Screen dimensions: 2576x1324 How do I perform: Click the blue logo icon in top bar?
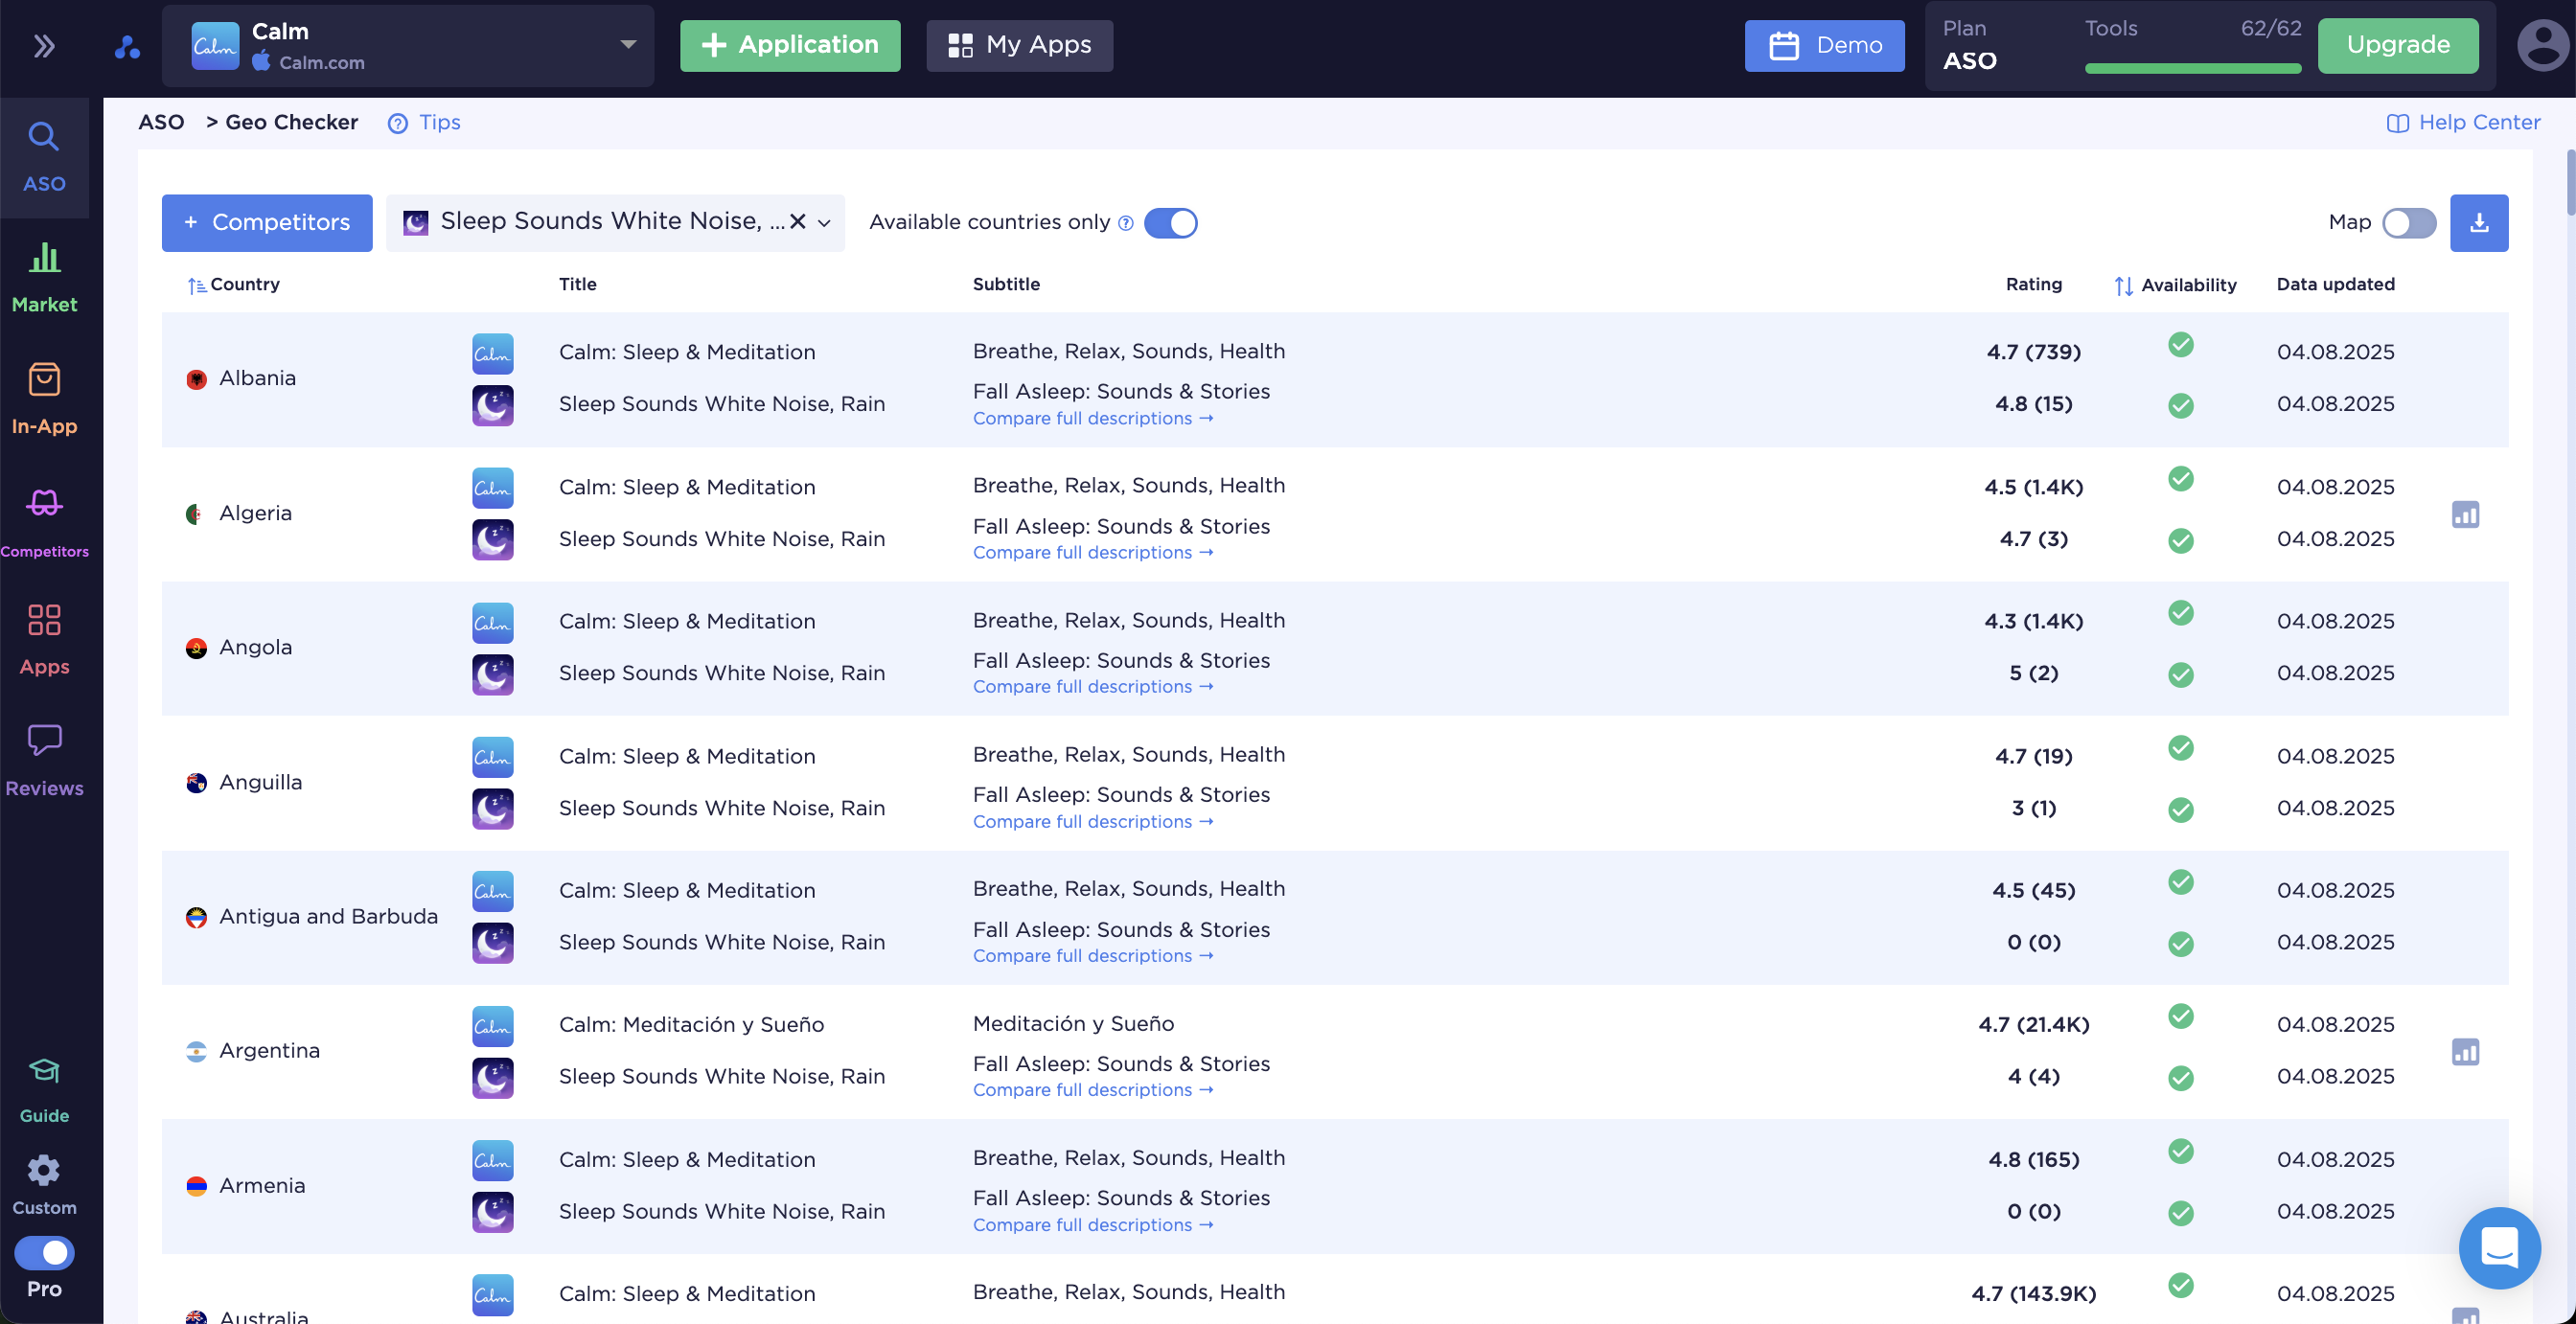click(x=127, y=46)
